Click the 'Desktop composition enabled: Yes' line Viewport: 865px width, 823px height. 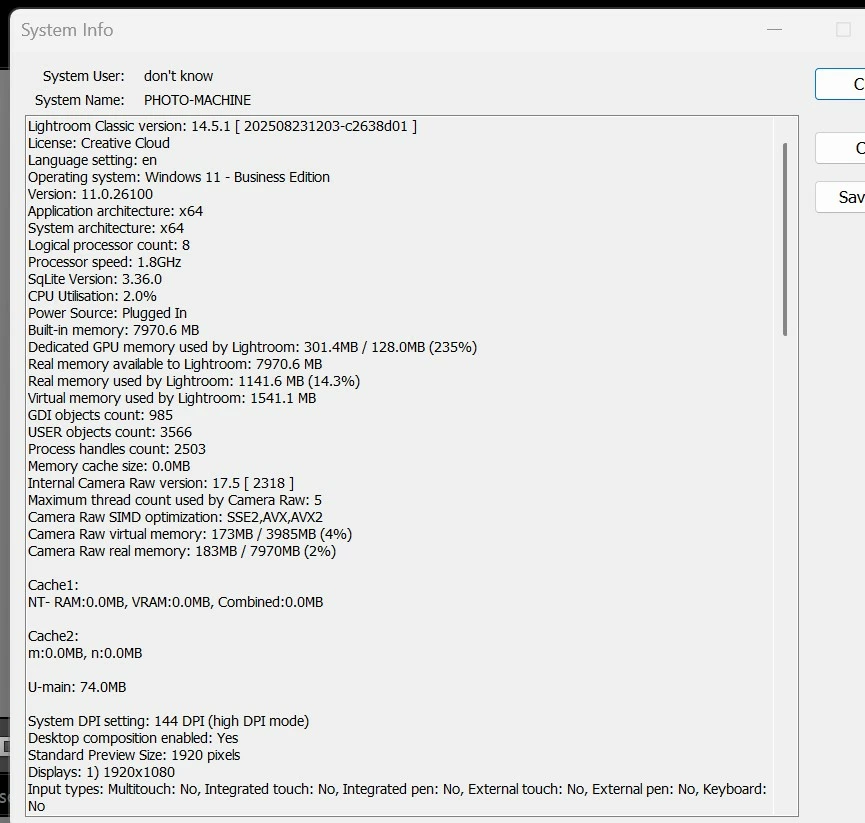133,738
